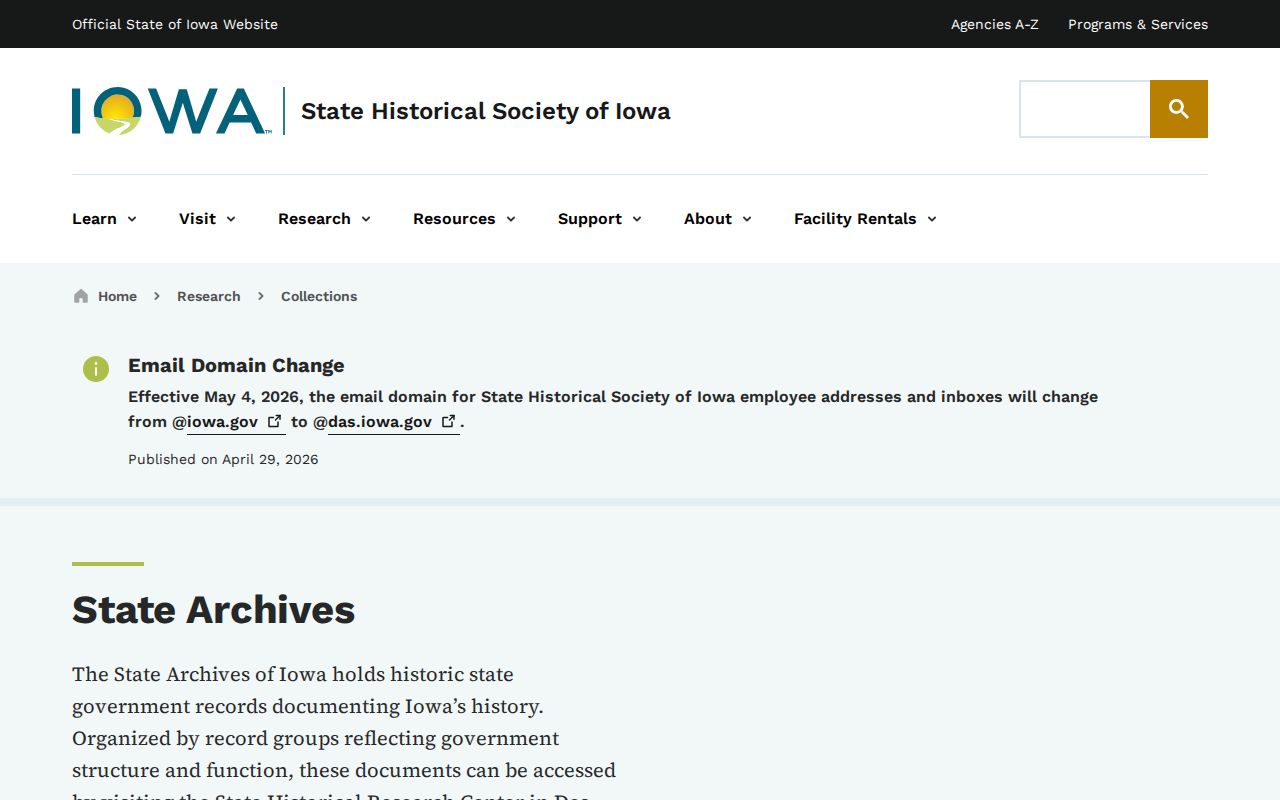The image size is (1280, 800).
Task: Click the magnifying glass search button
Action: pyautogui.click(x=1179, y=109)
